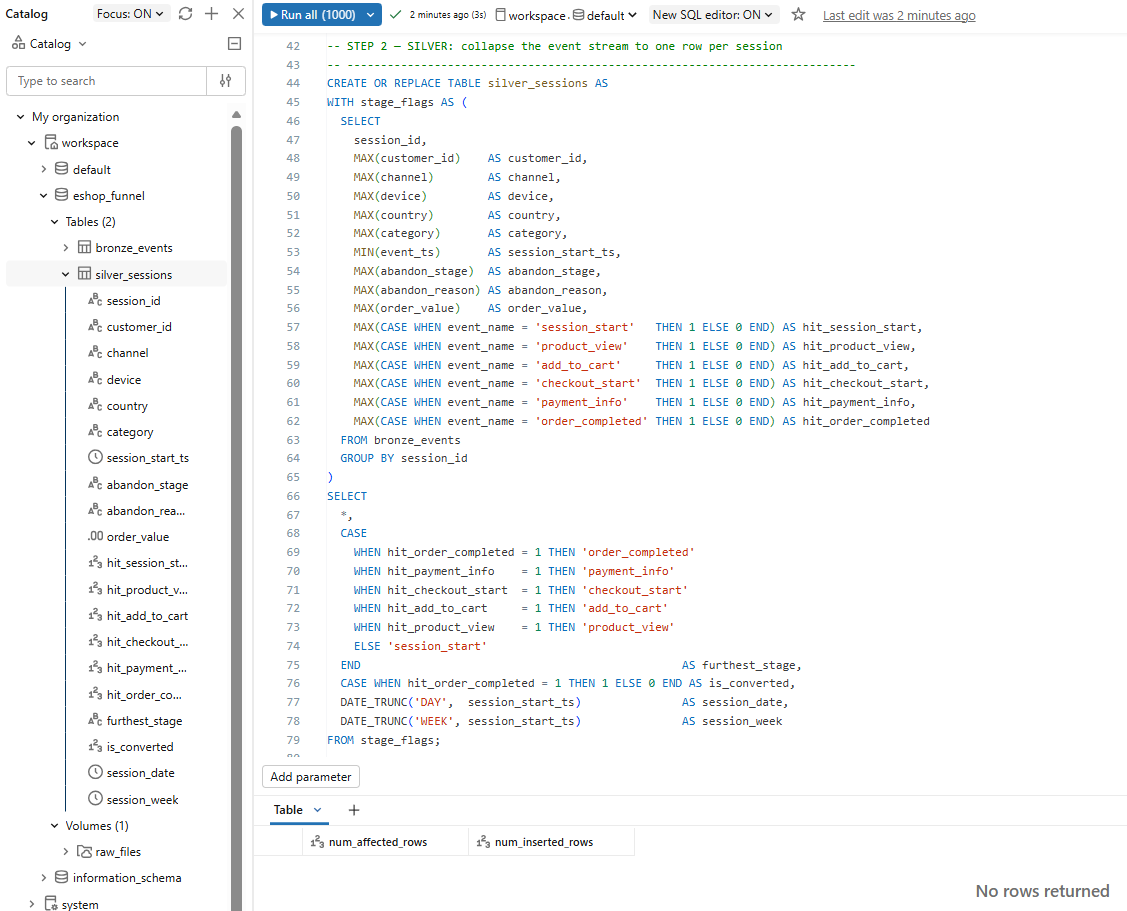Click GROUP BY session_id code line
Image resolution: width=1127 pixels, height=911 pixels.
[x=404, y=458]
